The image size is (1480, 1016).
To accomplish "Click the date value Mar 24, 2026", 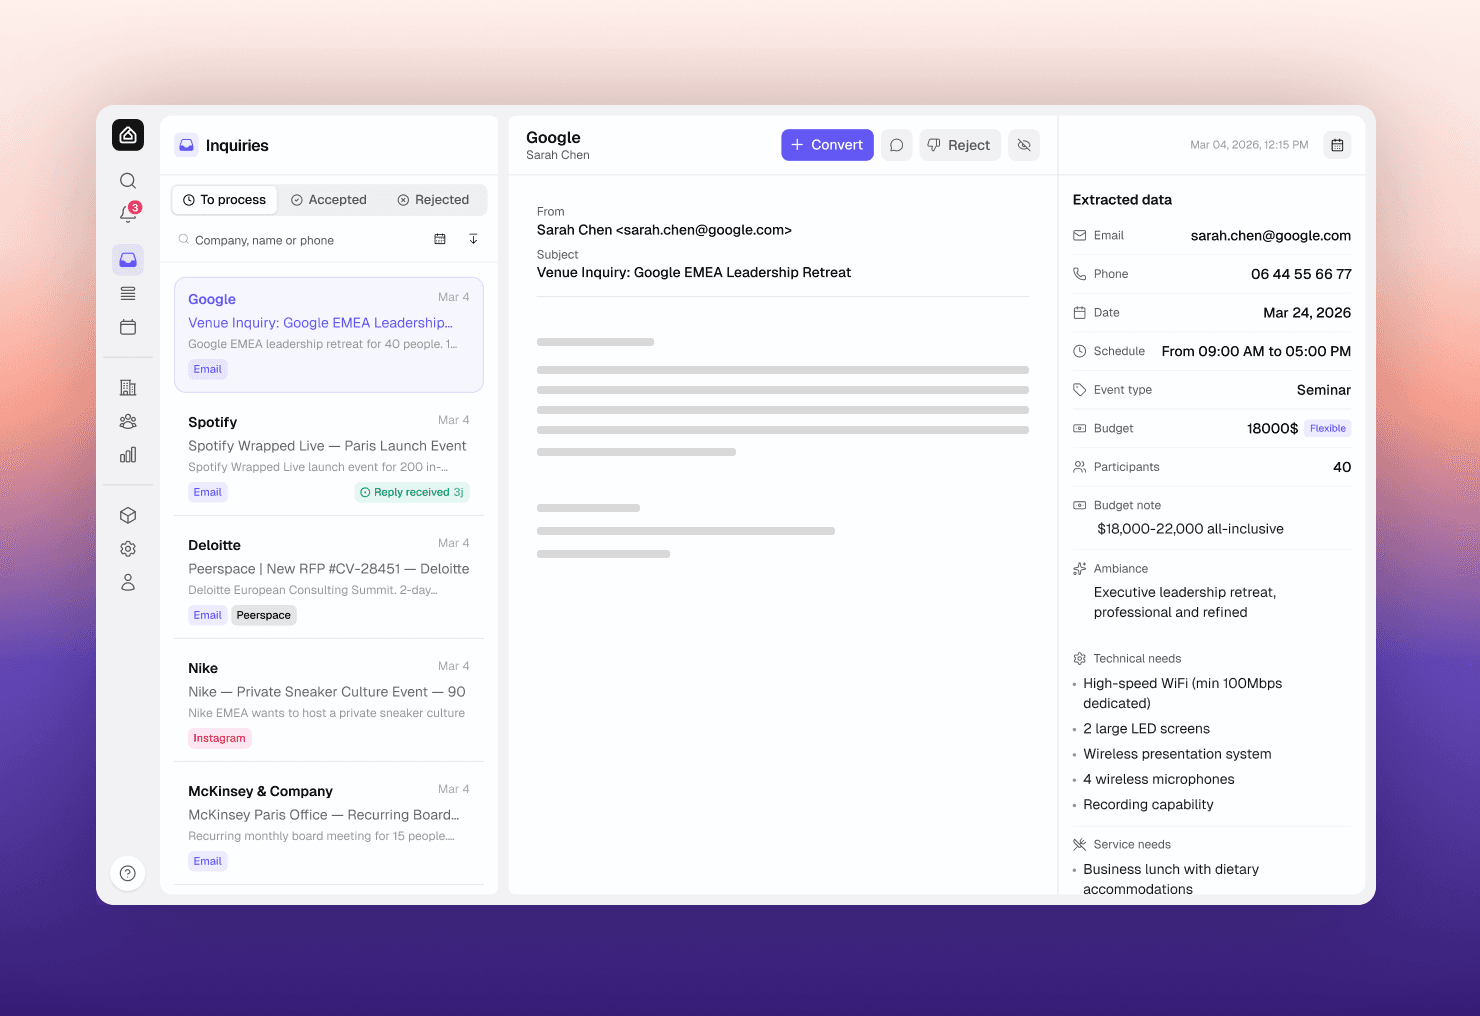I will [x=1307, y=313].
